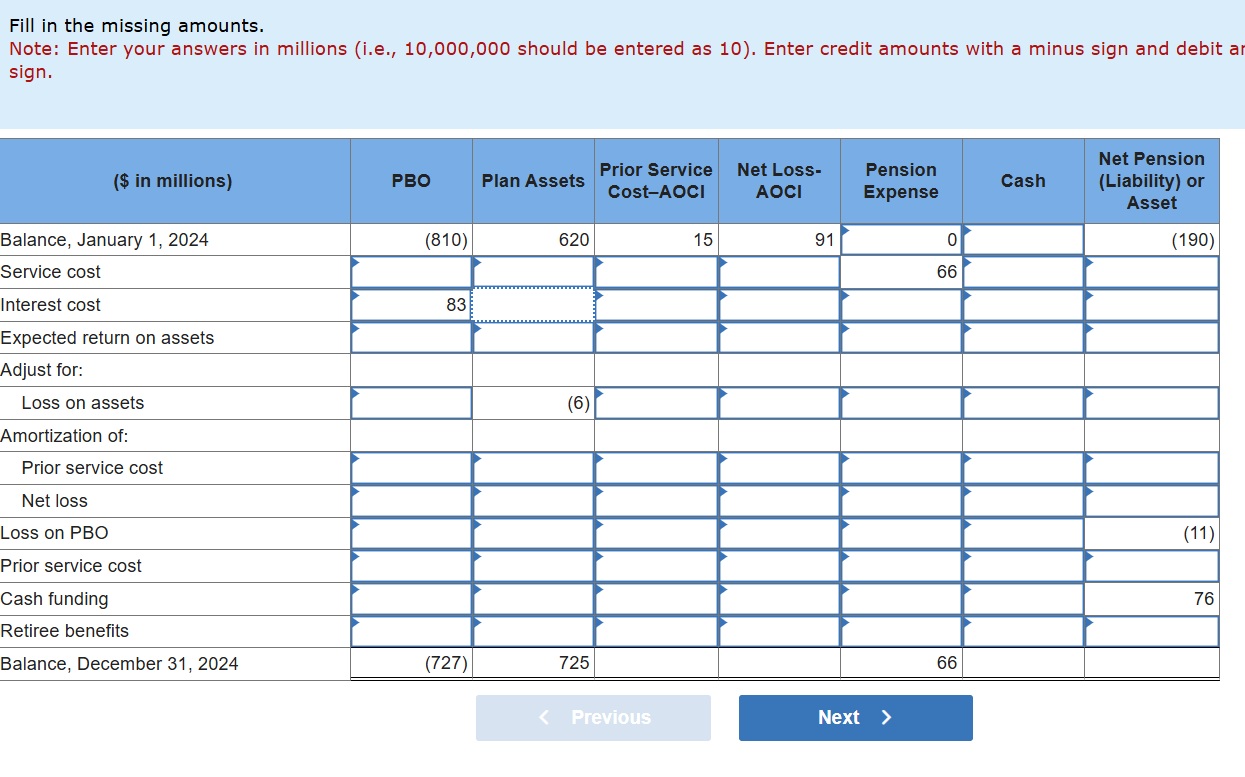Screen dimensions: 1245x777
Task: Click the Net Pension Liability cell showing (190)
Action: tap(1150, 239)
